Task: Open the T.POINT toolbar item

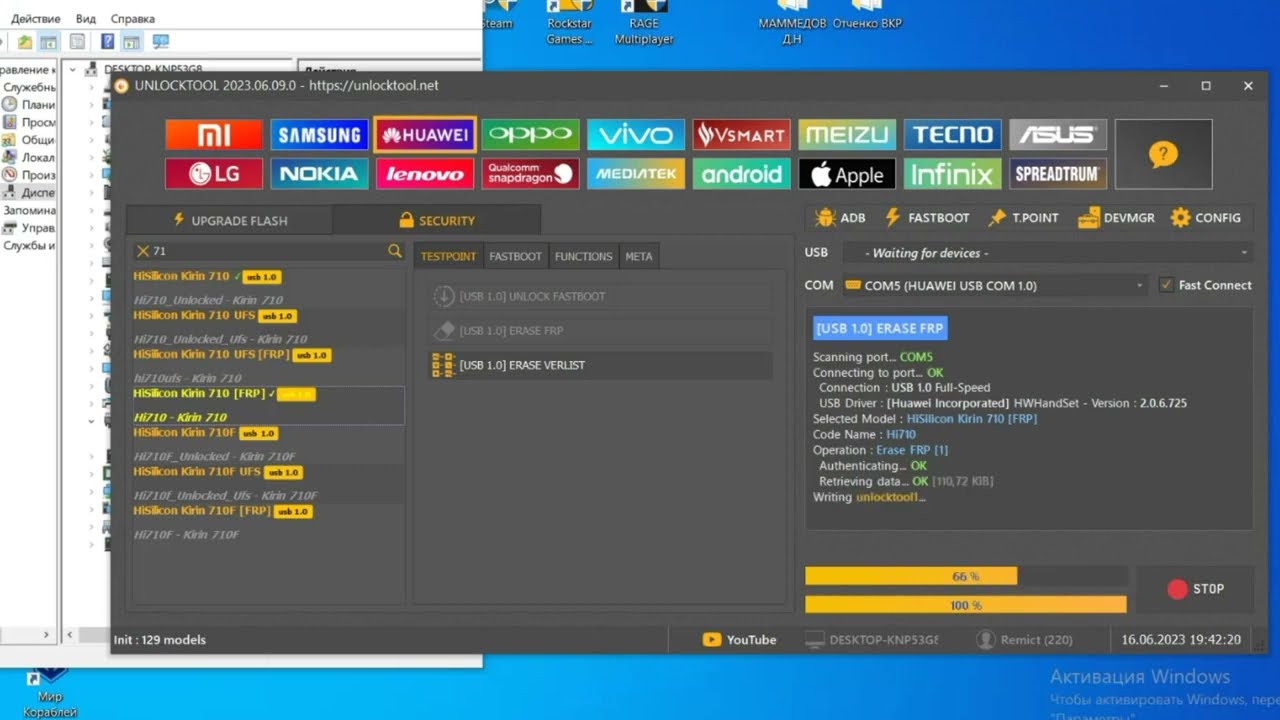Action: pos(1023,217)
